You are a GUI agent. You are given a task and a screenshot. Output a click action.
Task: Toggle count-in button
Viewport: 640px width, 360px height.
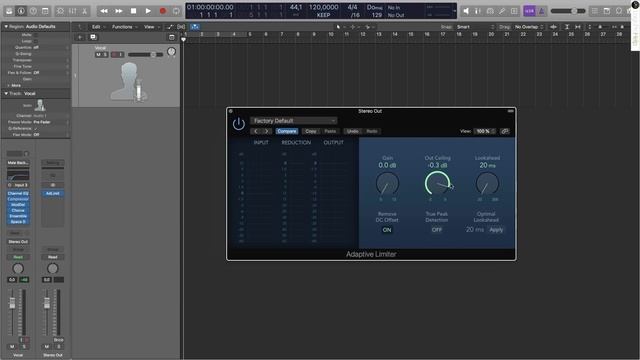529,11
